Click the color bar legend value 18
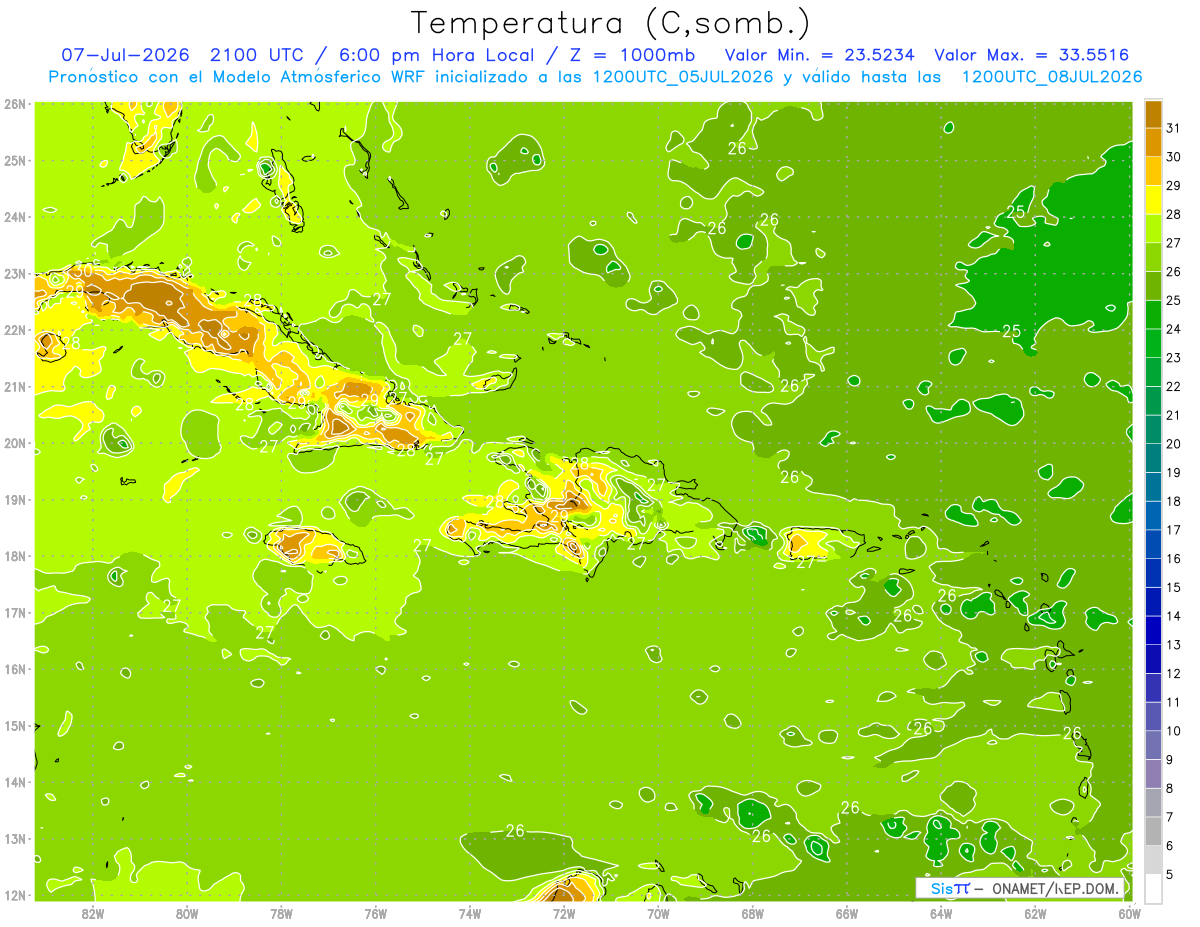This screenshot has width=1200, height=927. click(x=1173, y=501)
